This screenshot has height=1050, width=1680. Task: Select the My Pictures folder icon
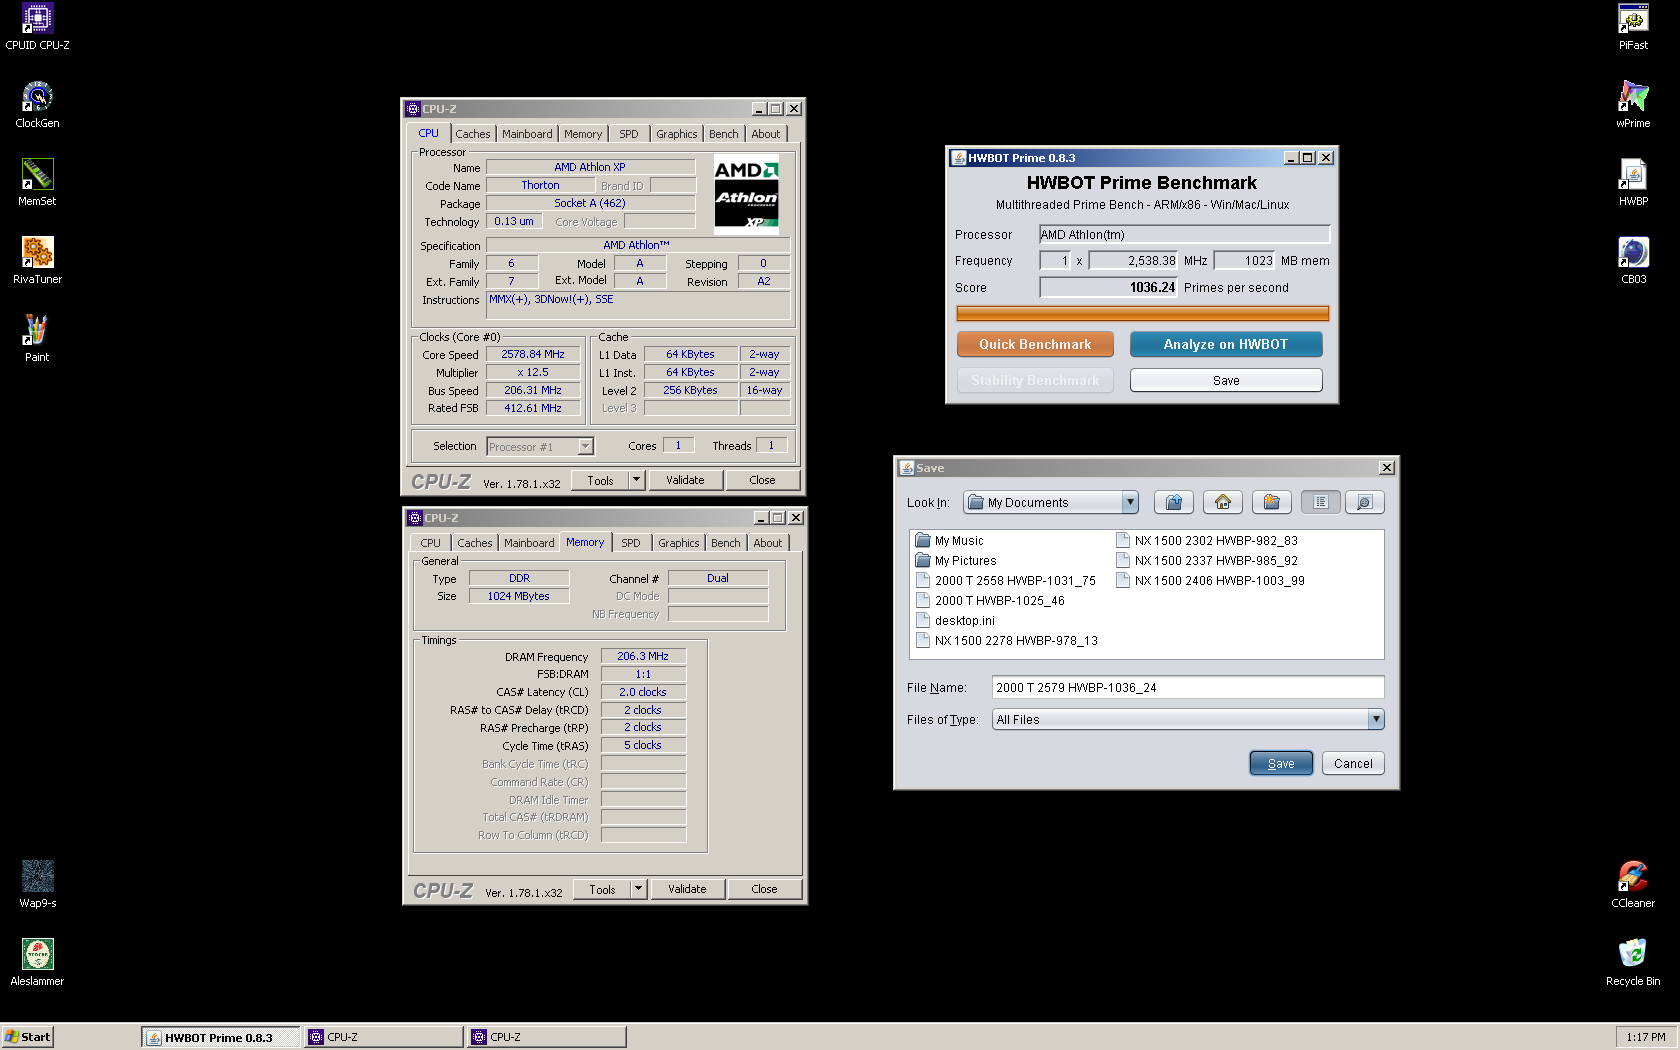(x=922, y=561)
